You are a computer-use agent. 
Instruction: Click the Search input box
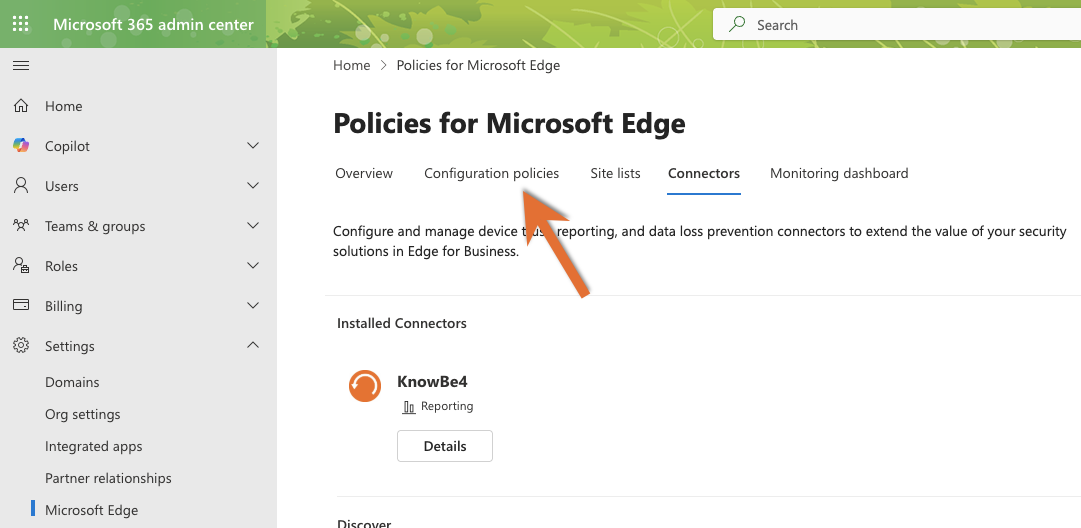pyautogui.click(x=900, y=25)
